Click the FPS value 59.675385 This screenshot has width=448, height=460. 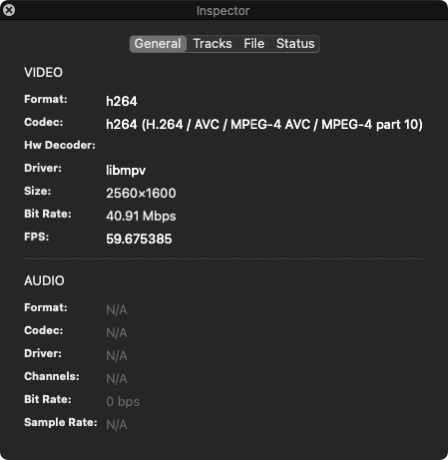pos(139,239)
